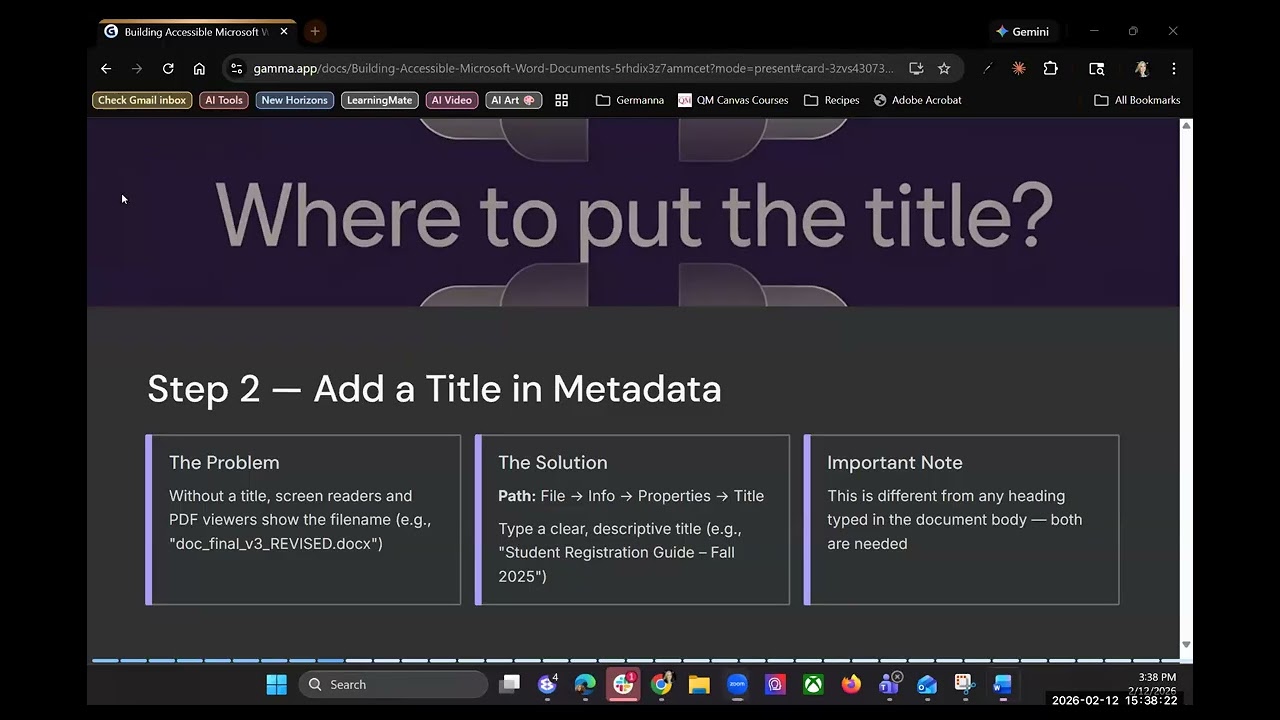Image resolution: width=1280 pixels, height=720 pixels.
Task: Bookmark this page with star icon
Action: pos(944,69)
